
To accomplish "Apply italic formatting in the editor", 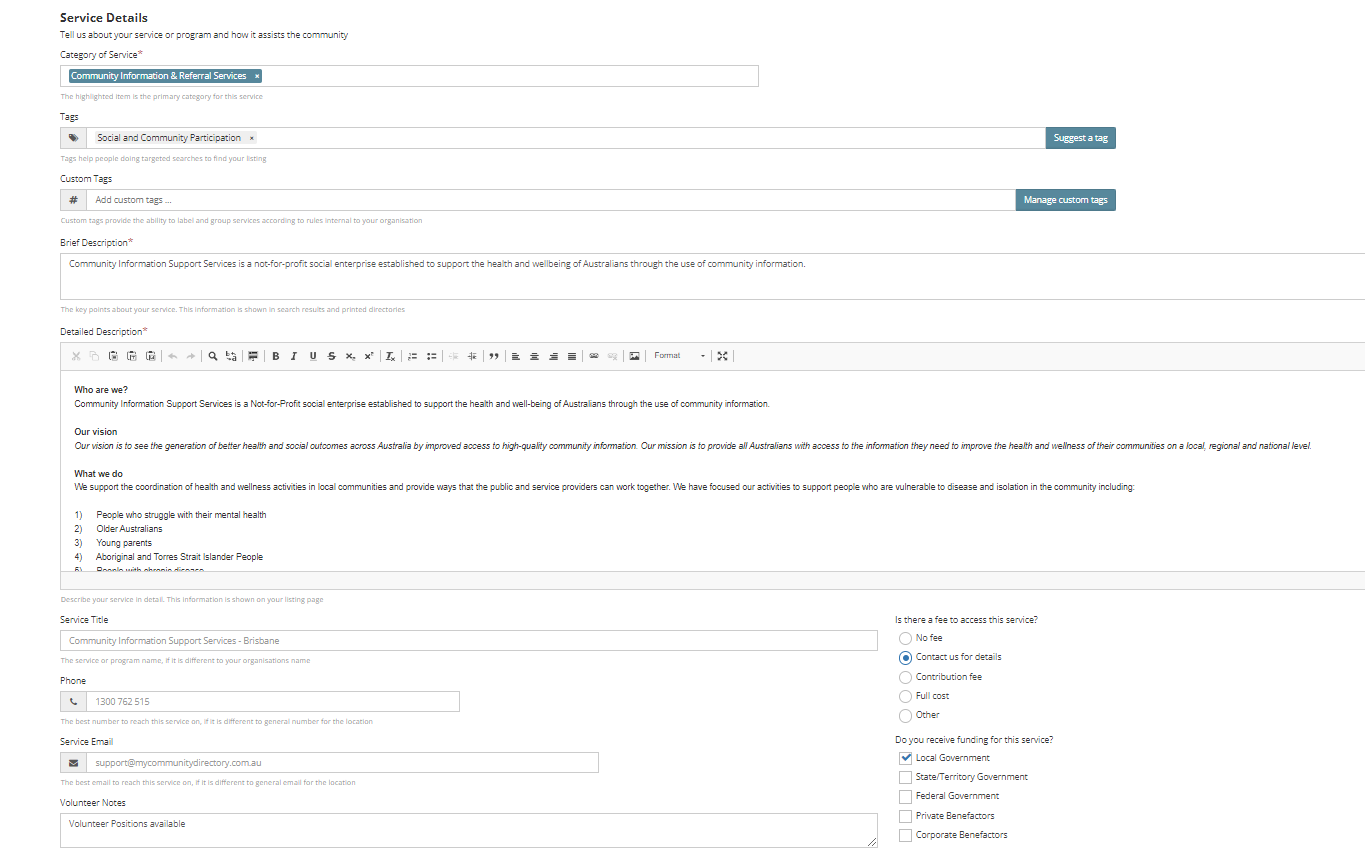I will point(294,356).
